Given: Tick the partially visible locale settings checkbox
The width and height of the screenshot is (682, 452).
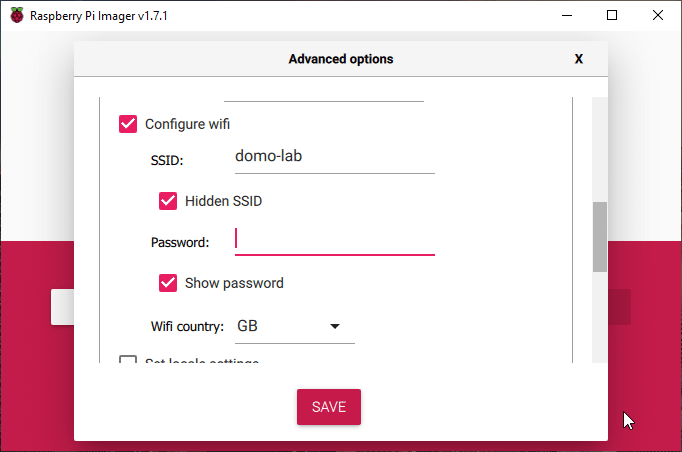Looking at the screenshot, I should 128,359.
